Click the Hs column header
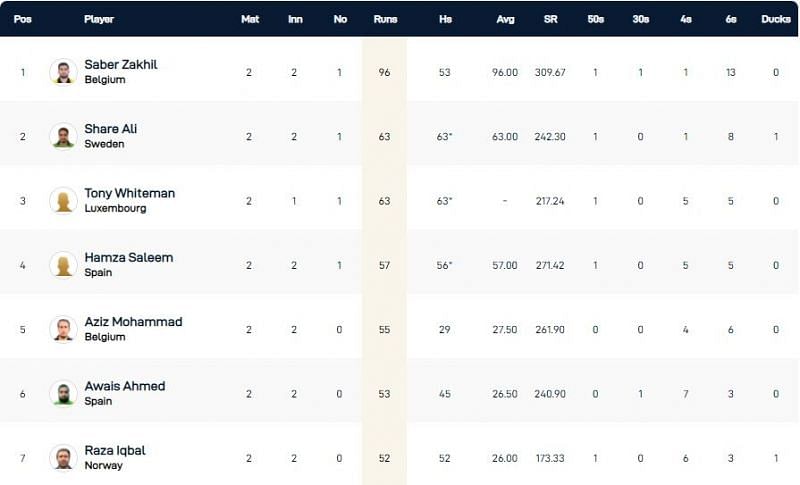The height and width of the screenshot is (485, 800). 444,19
